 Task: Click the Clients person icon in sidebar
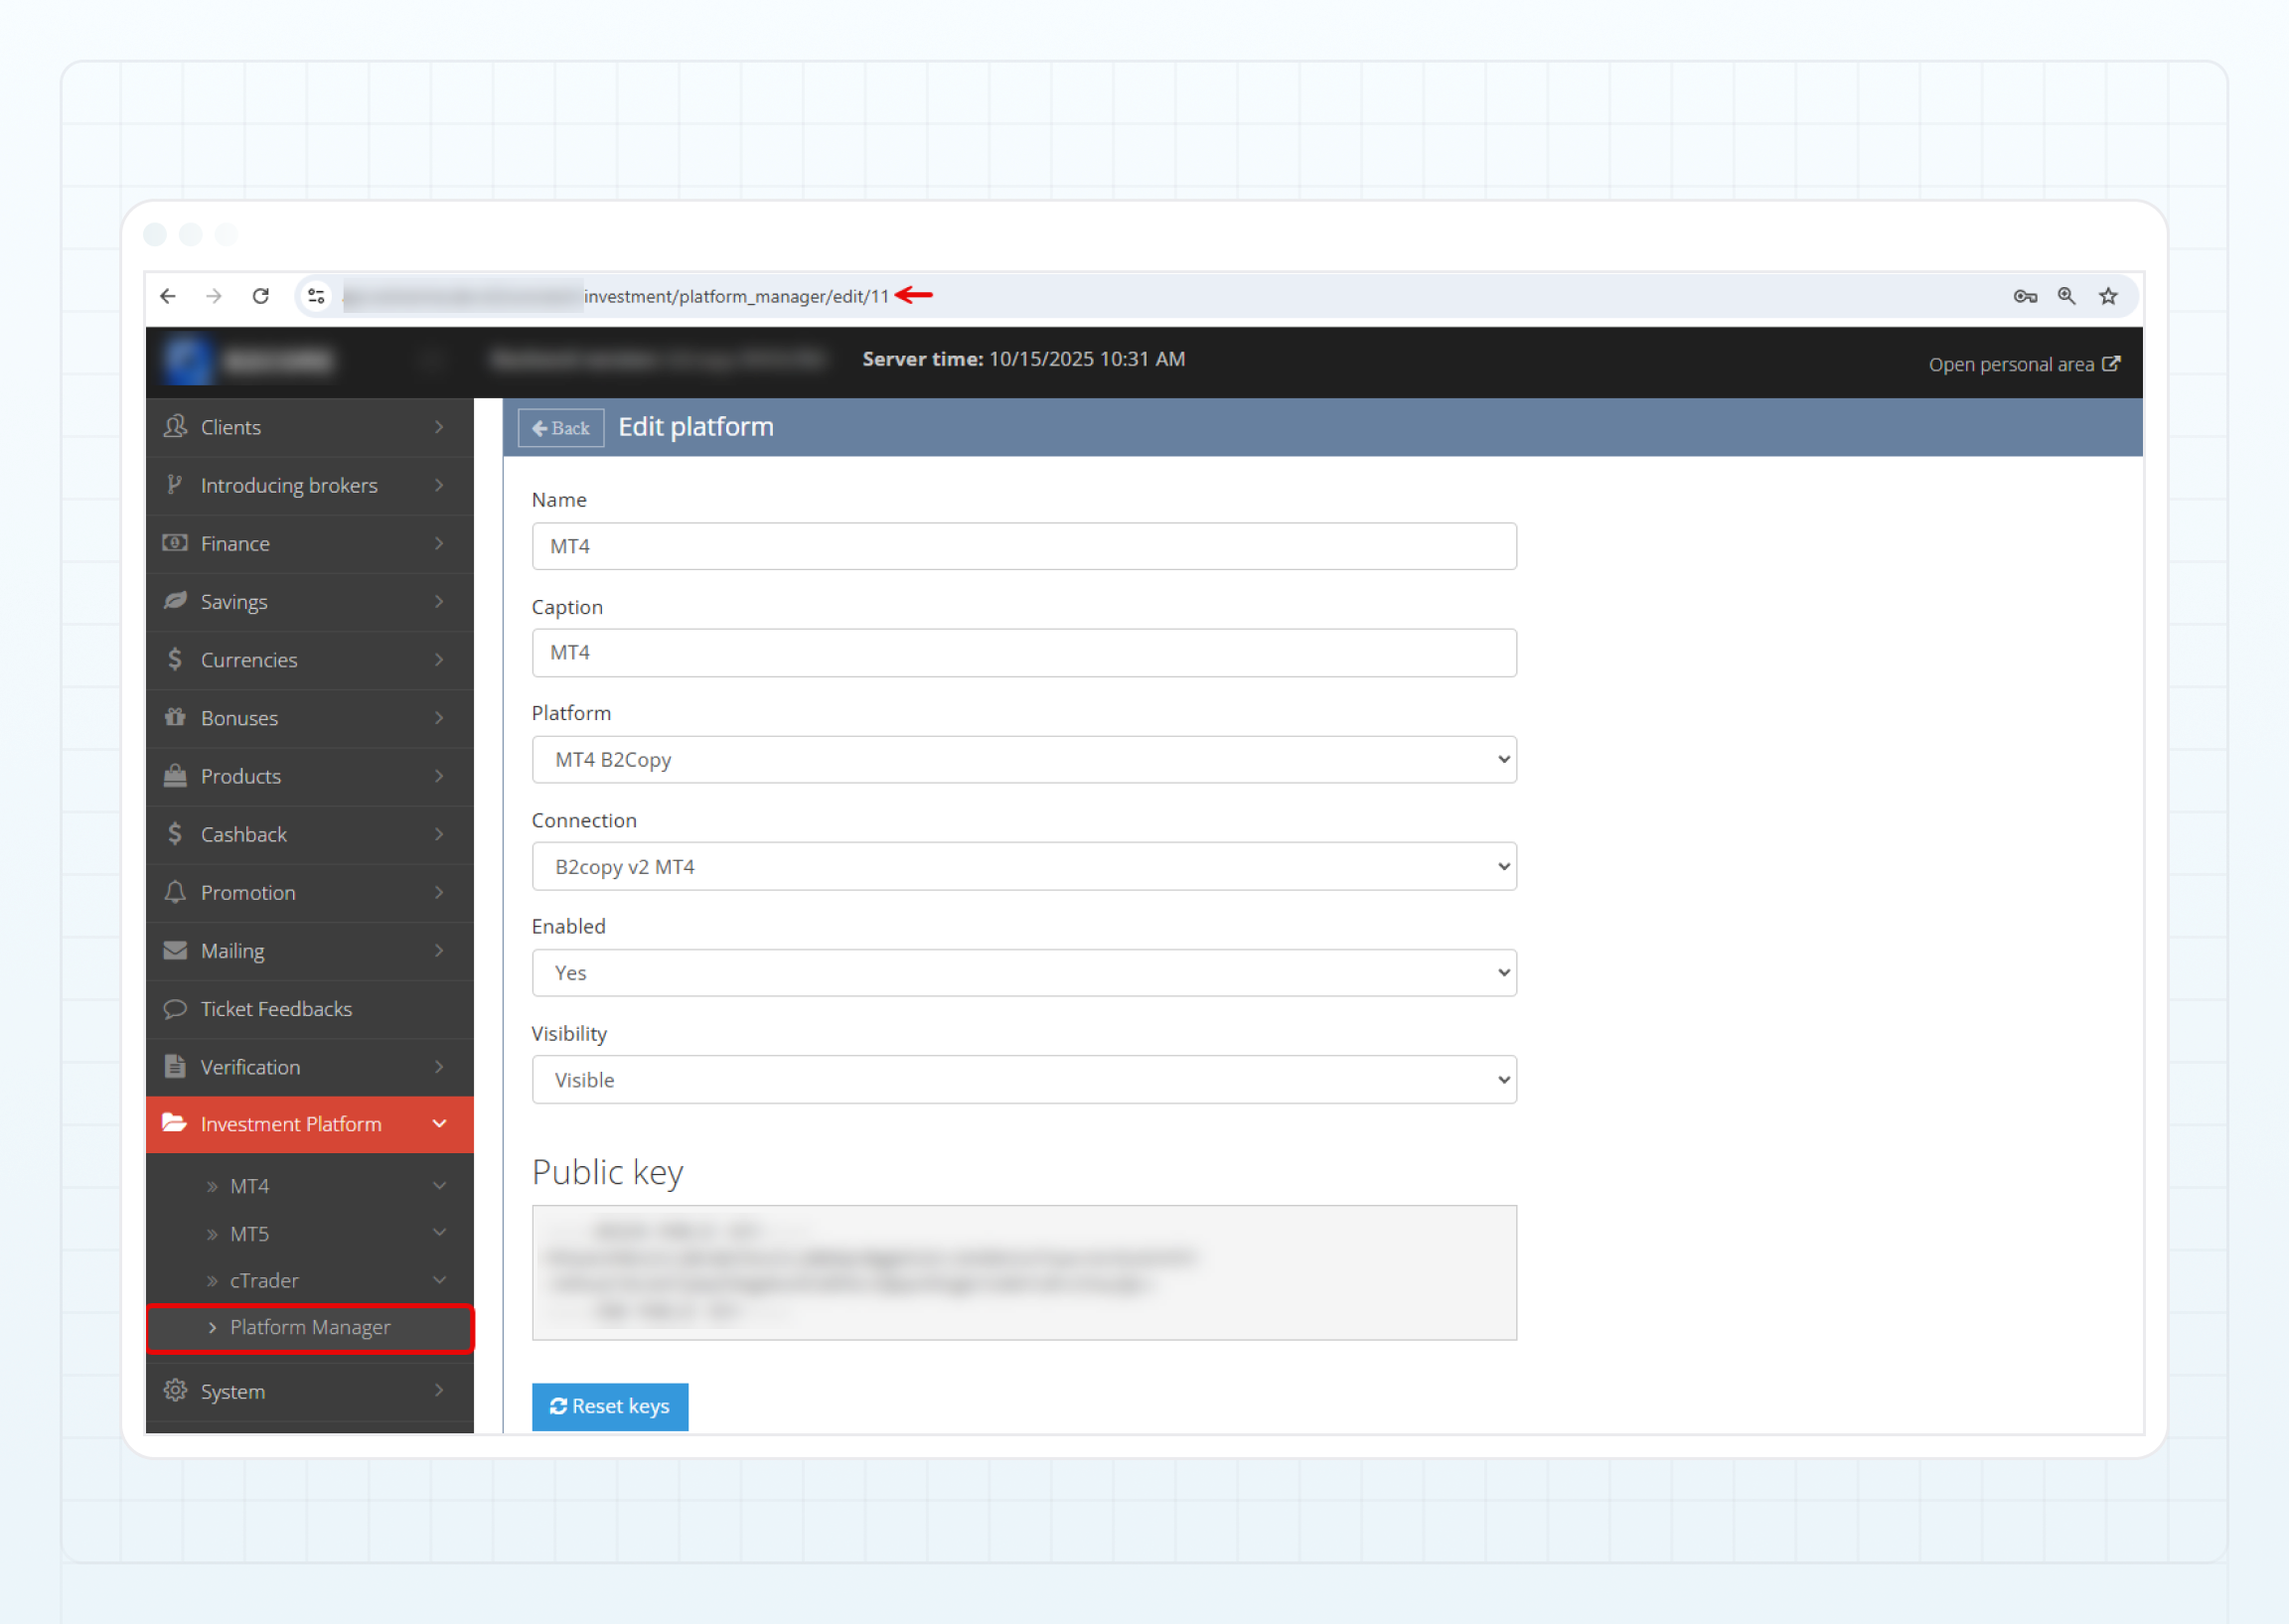coord(176,427)
